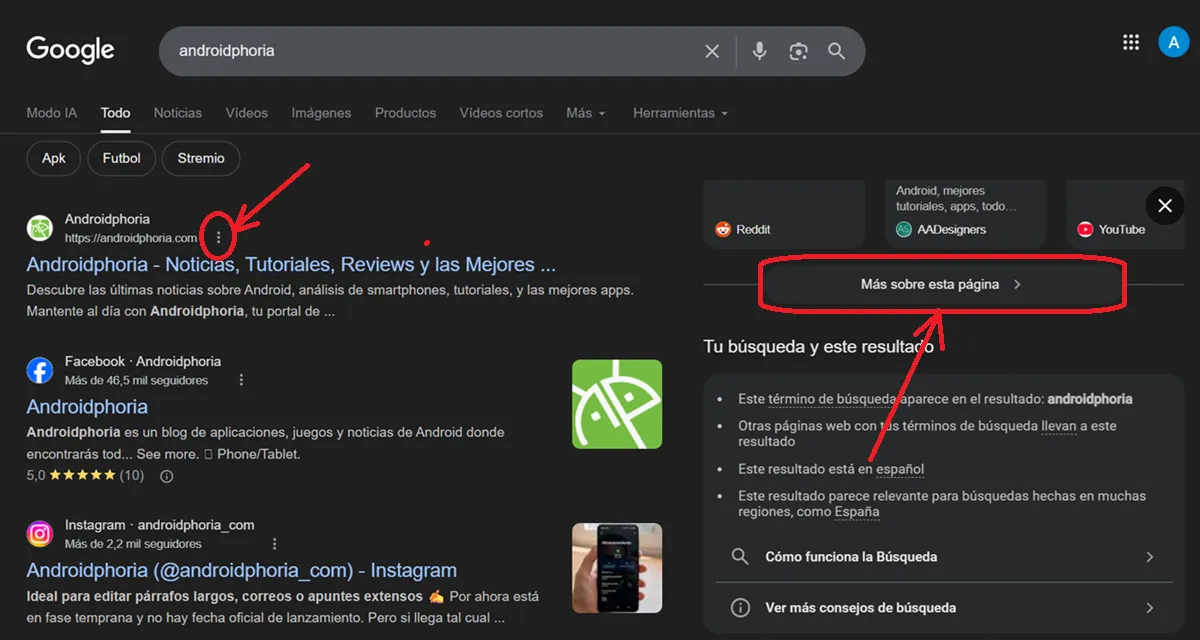The image size is (1200, 640).
Task: Click the green Androidphoria logo thumbnail
Action: click(x=617, y=404)
